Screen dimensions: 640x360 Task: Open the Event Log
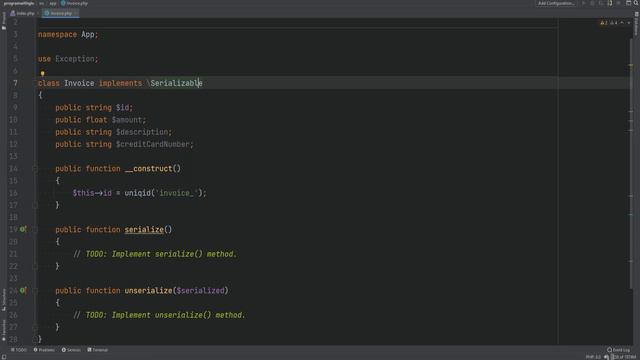click(618, 350)
